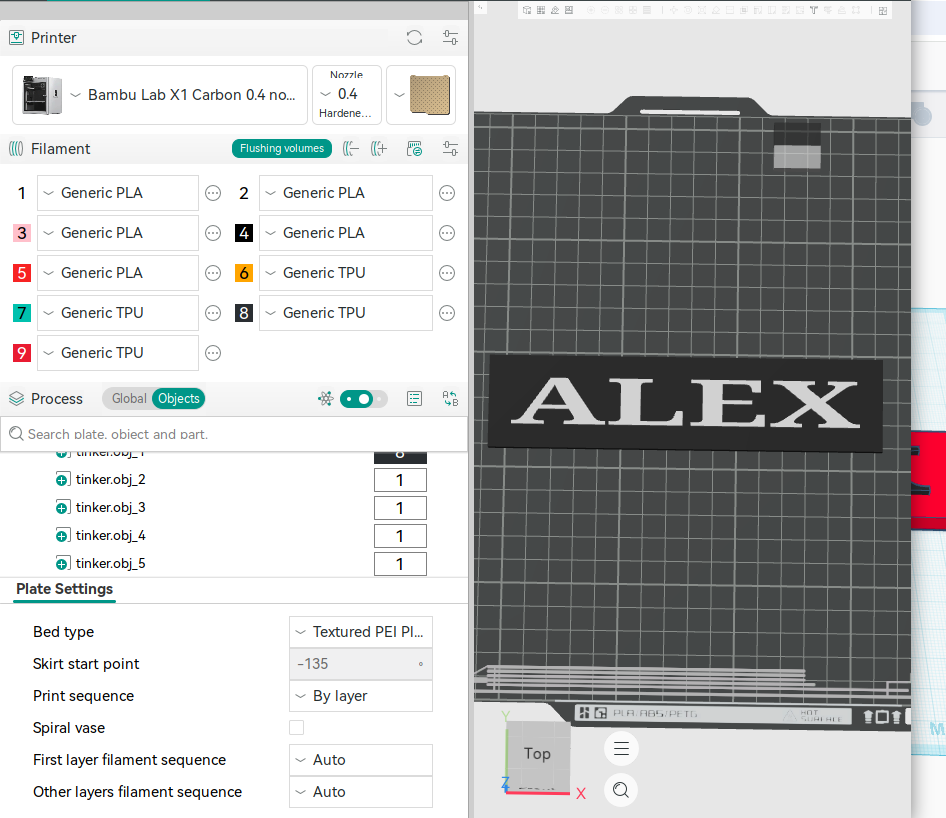Screen dimensions: 946x818
Task: Select the ALEX nameplate model on the plate
Action: tap(685, 403)
